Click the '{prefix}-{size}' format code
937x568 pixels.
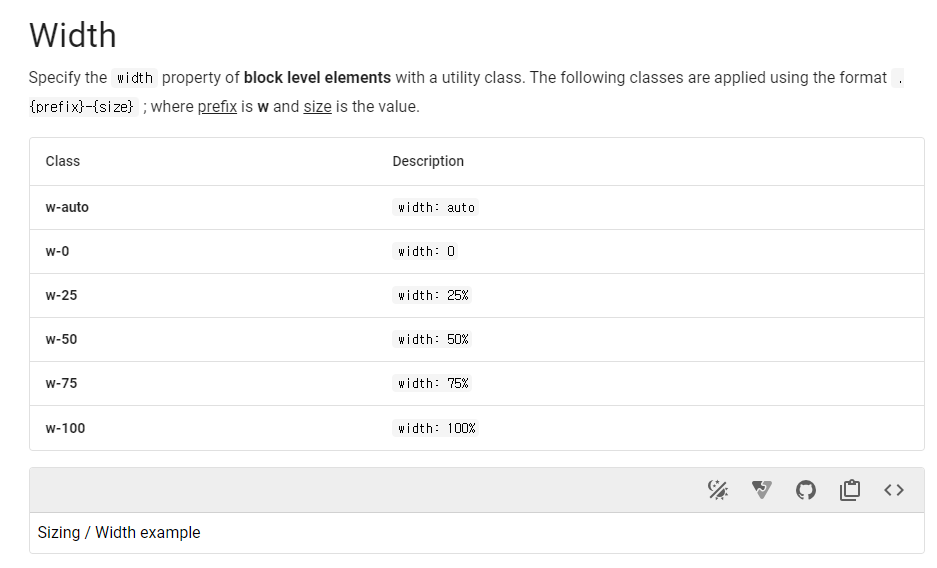point(83,106)
